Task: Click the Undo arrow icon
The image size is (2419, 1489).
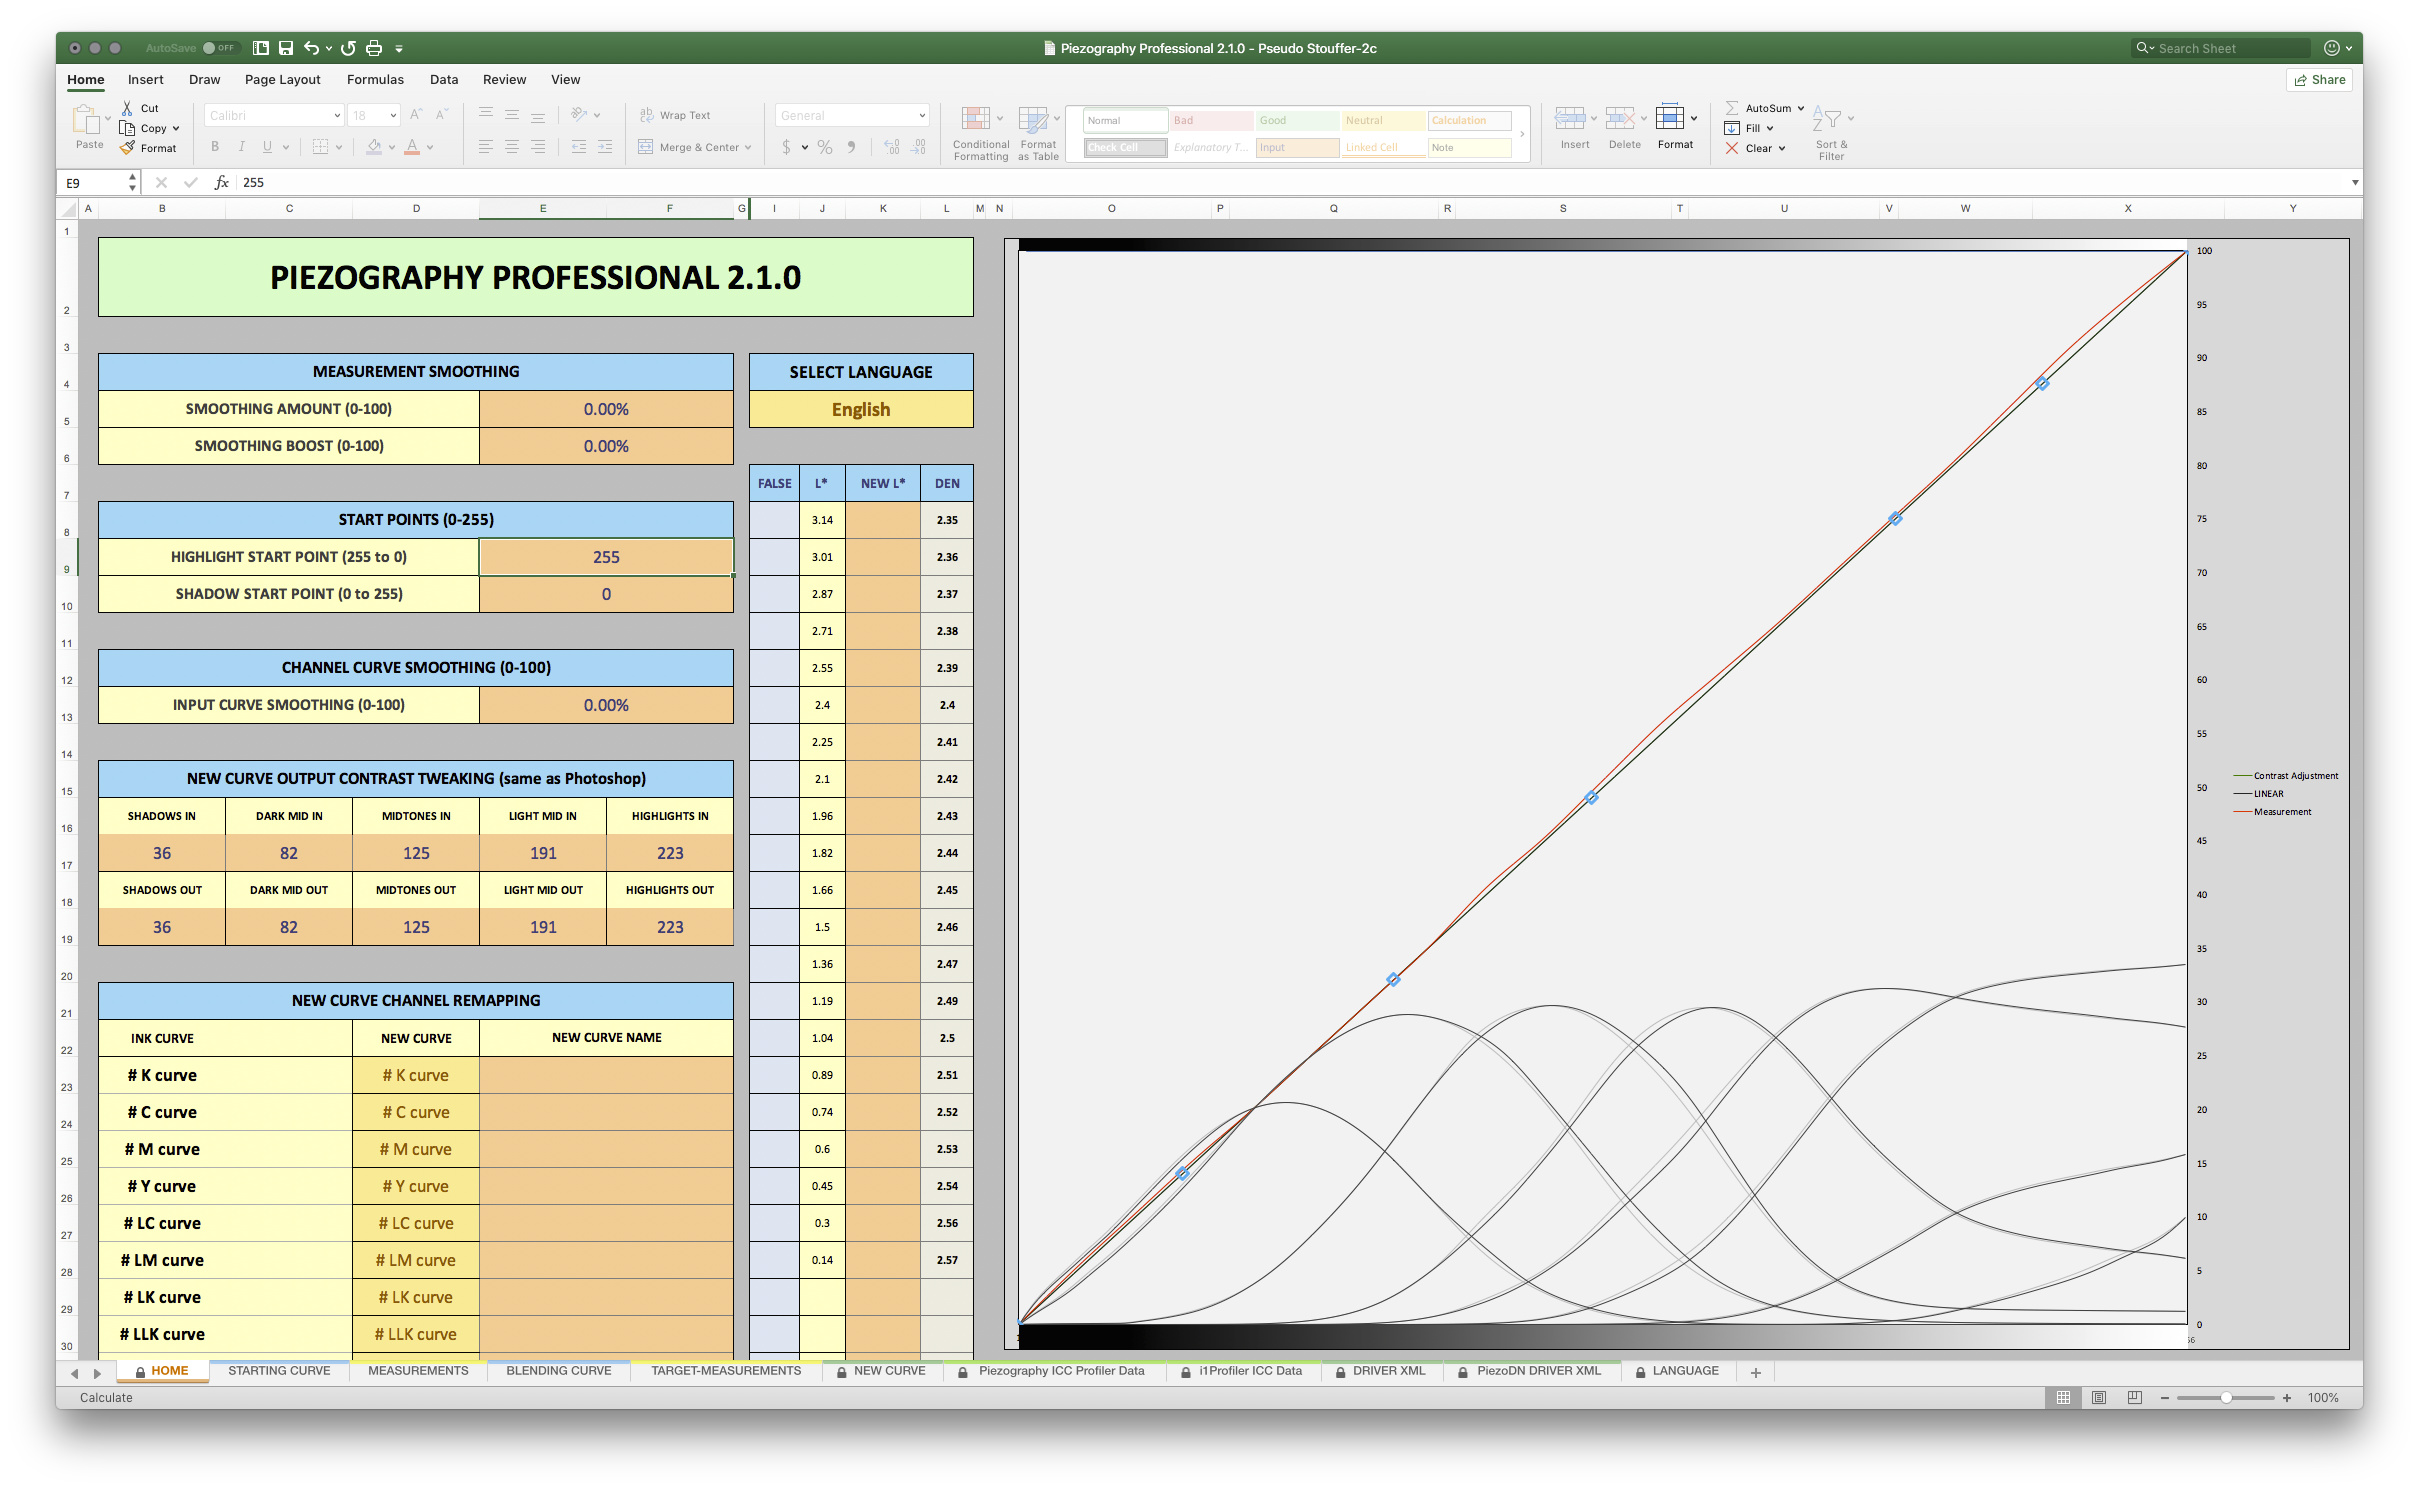Action: tap(311, 48)
